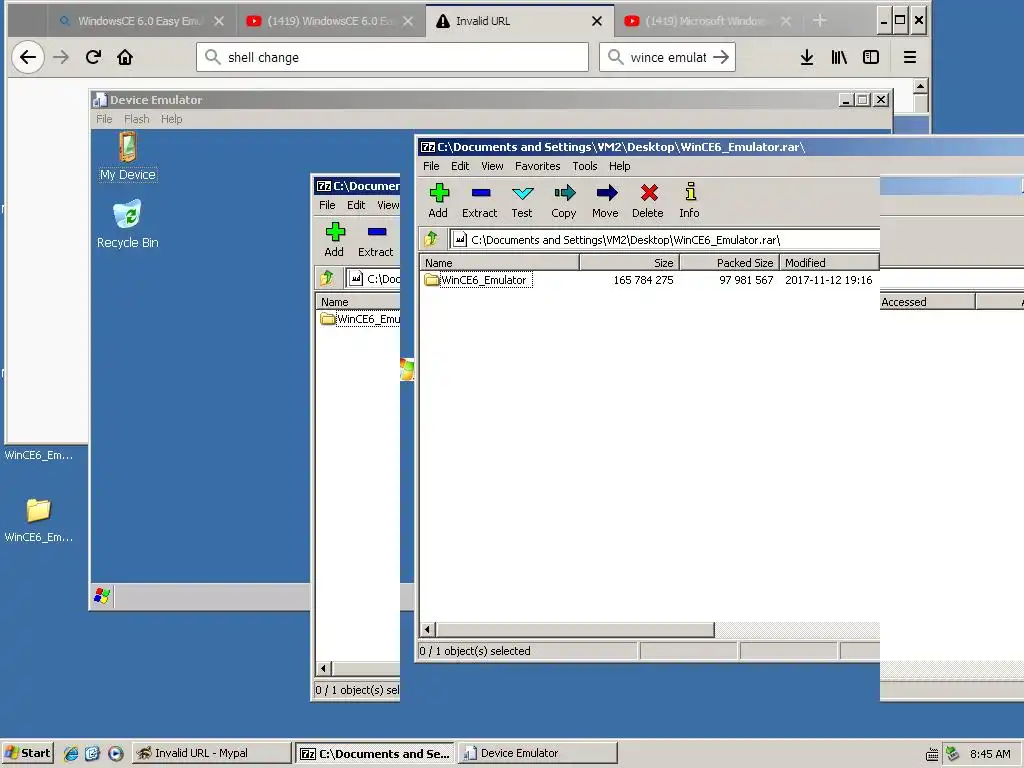The height and width of the screenshot is (768, 1024).
Task: Open browser downloads arrow
Action: [x=807, y=57]
